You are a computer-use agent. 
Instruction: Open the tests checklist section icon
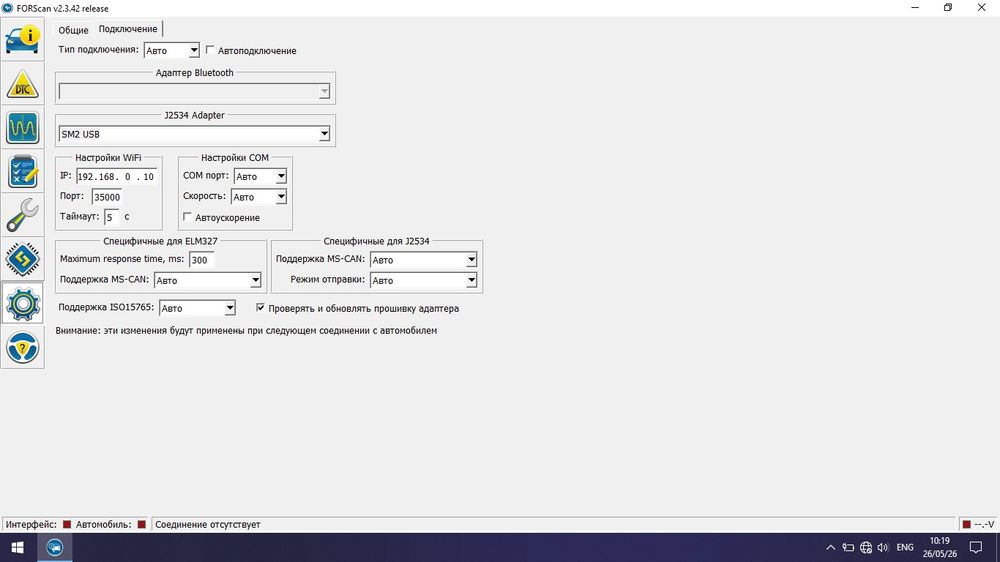[x=22, y=172]
